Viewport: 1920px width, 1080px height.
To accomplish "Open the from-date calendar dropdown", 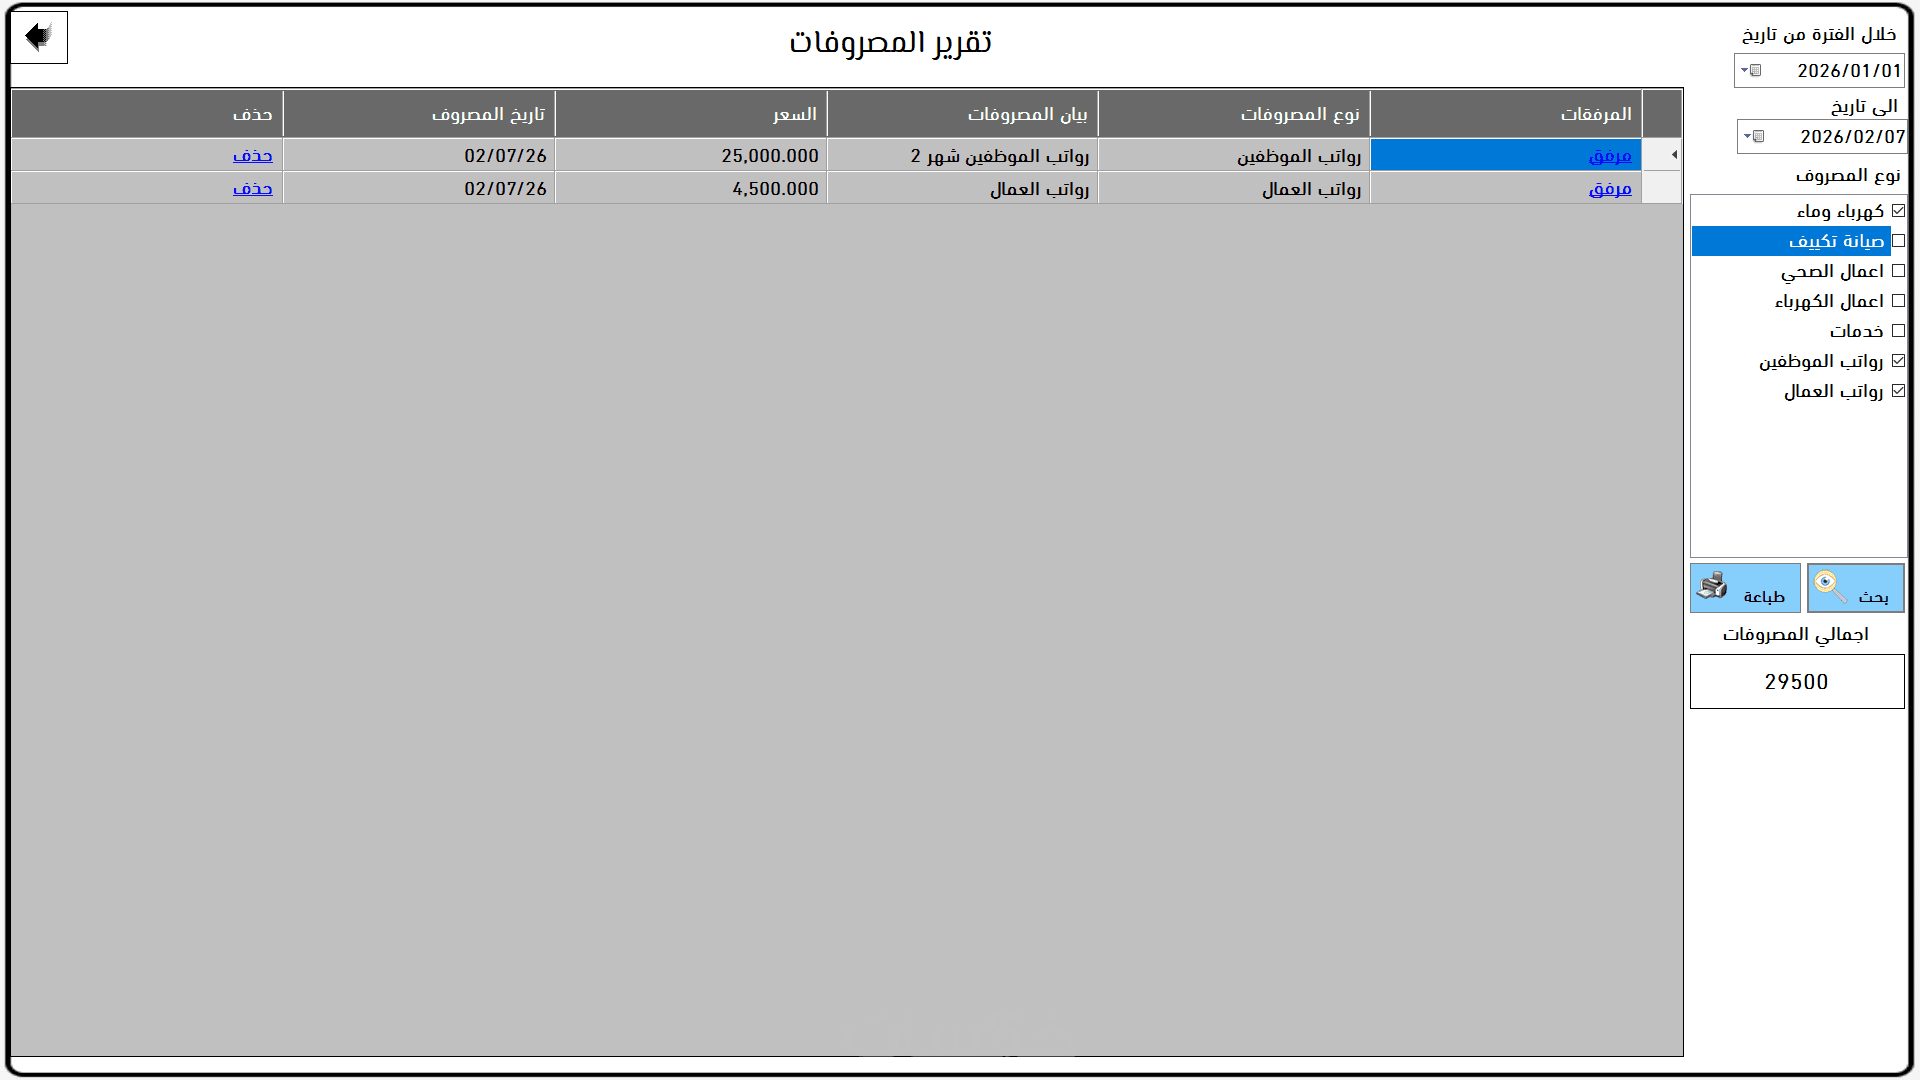I will pyautogui.click(x=1750, y=71).
